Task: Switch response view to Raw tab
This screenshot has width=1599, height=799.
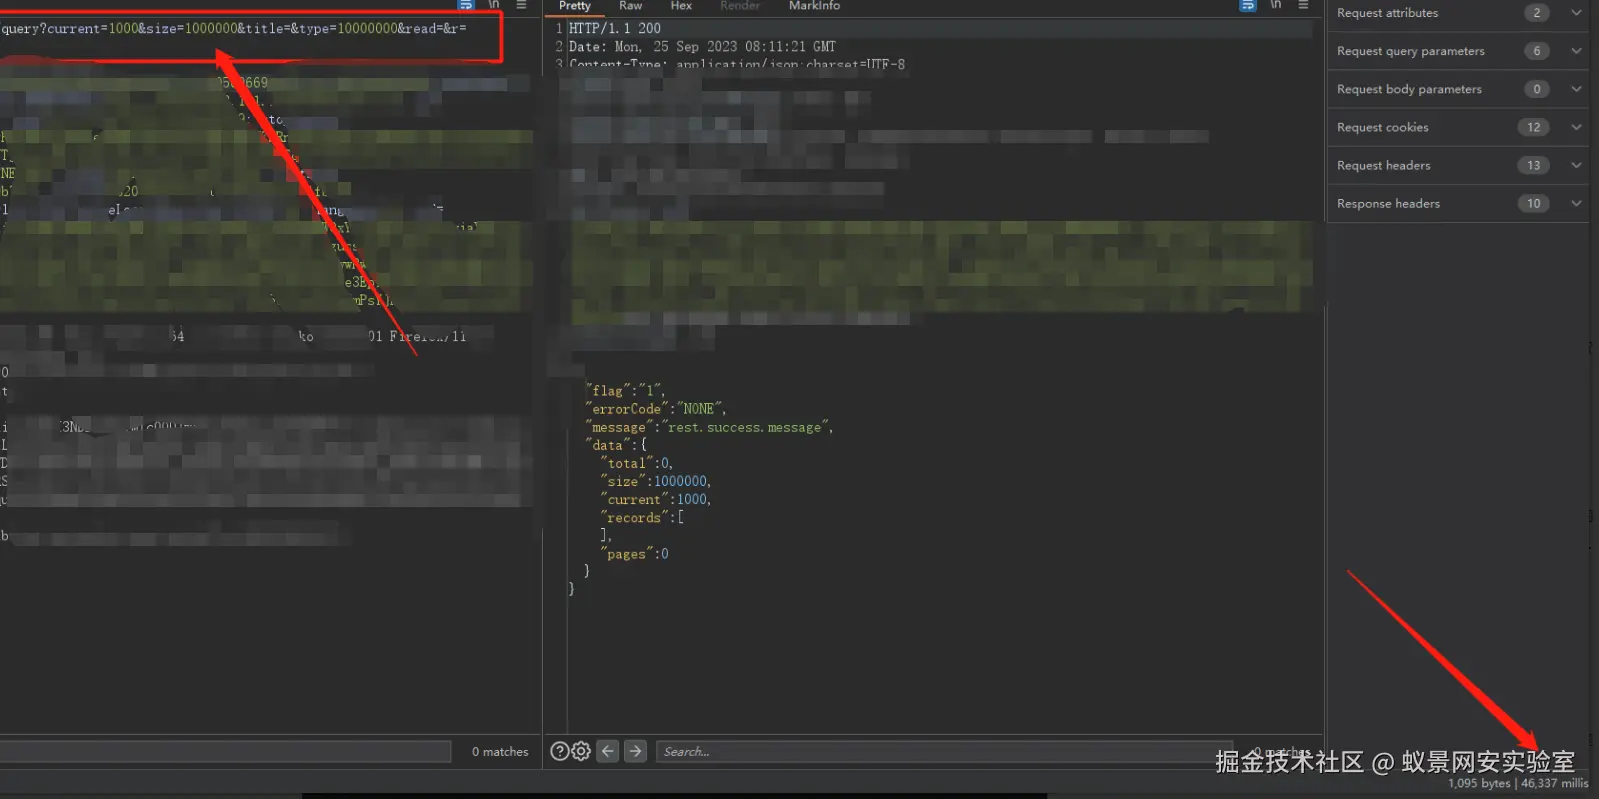Action: (630, 6)
